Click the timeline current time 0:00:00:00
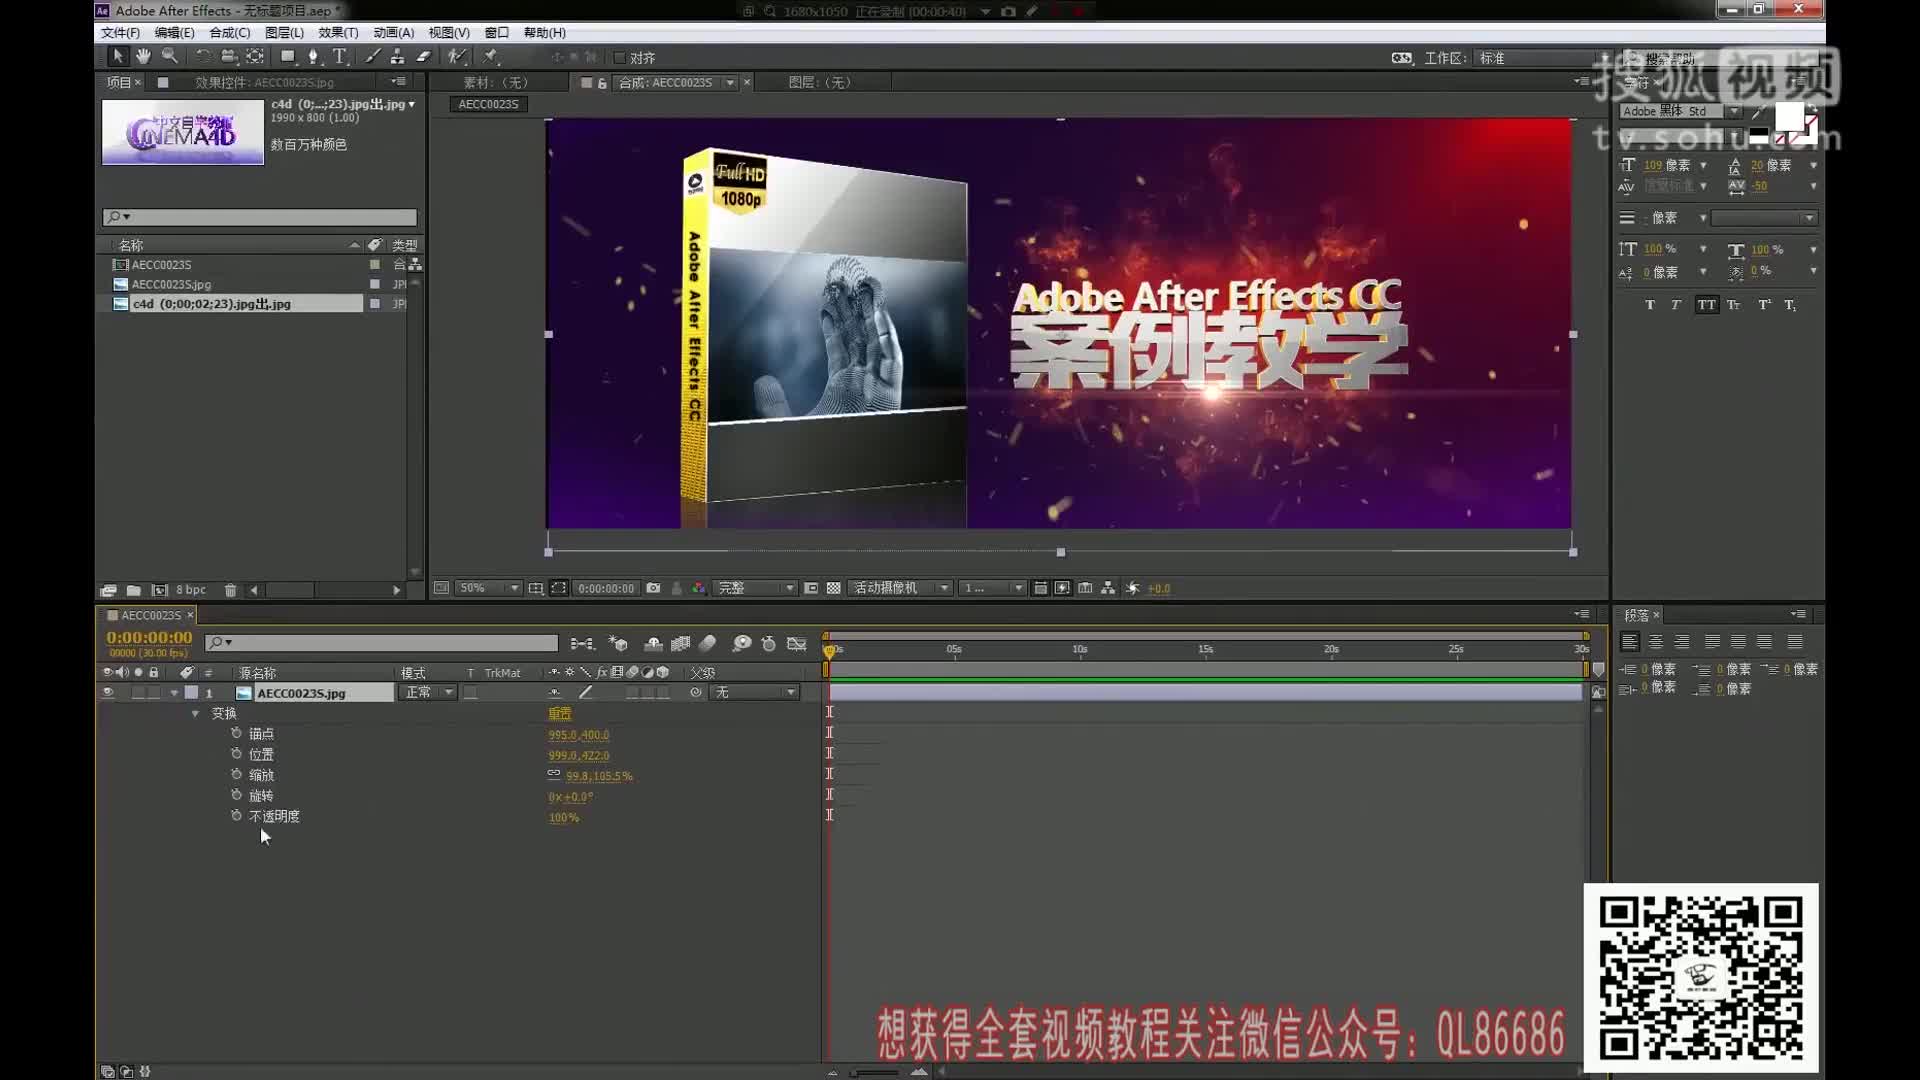This screenshot has width=1920, height=1080. click(x=149, y=637)
